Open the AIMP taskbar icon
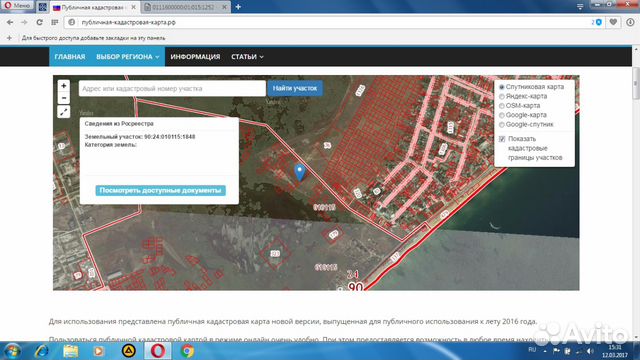The height and width of the screenshot is (360, 640). pos(129,351)
